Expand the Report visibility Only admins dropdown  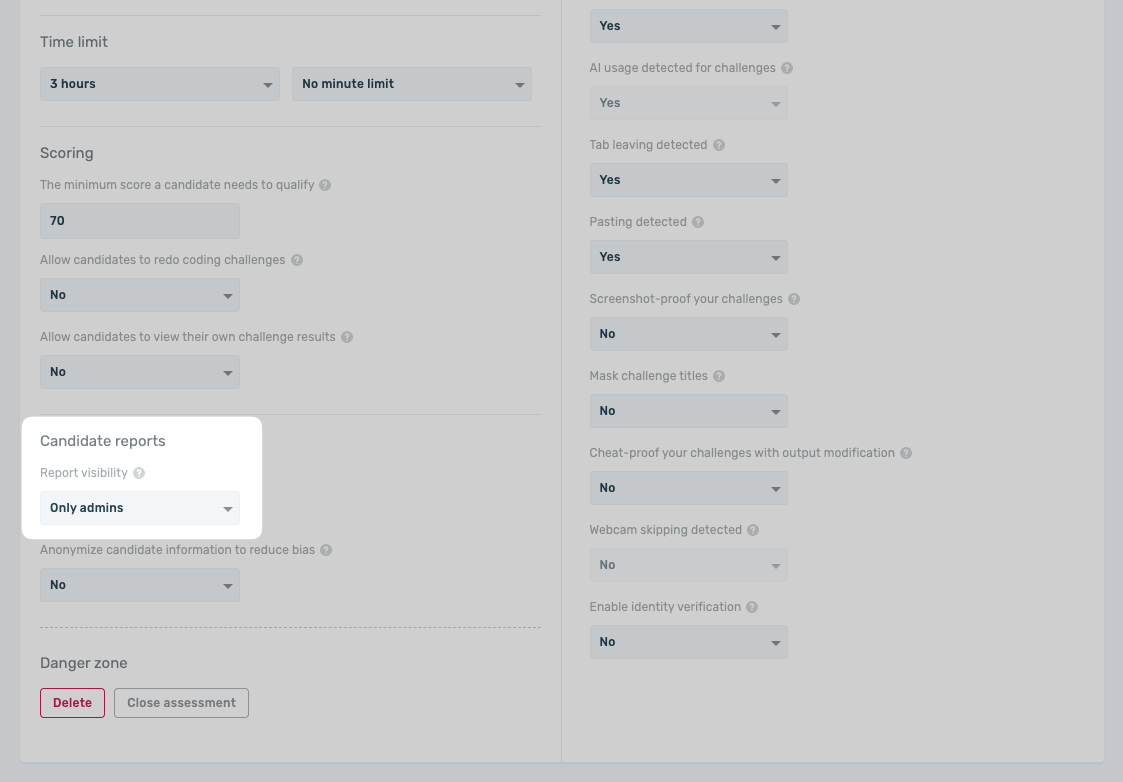pyautogui.click(x=140, y=508)
